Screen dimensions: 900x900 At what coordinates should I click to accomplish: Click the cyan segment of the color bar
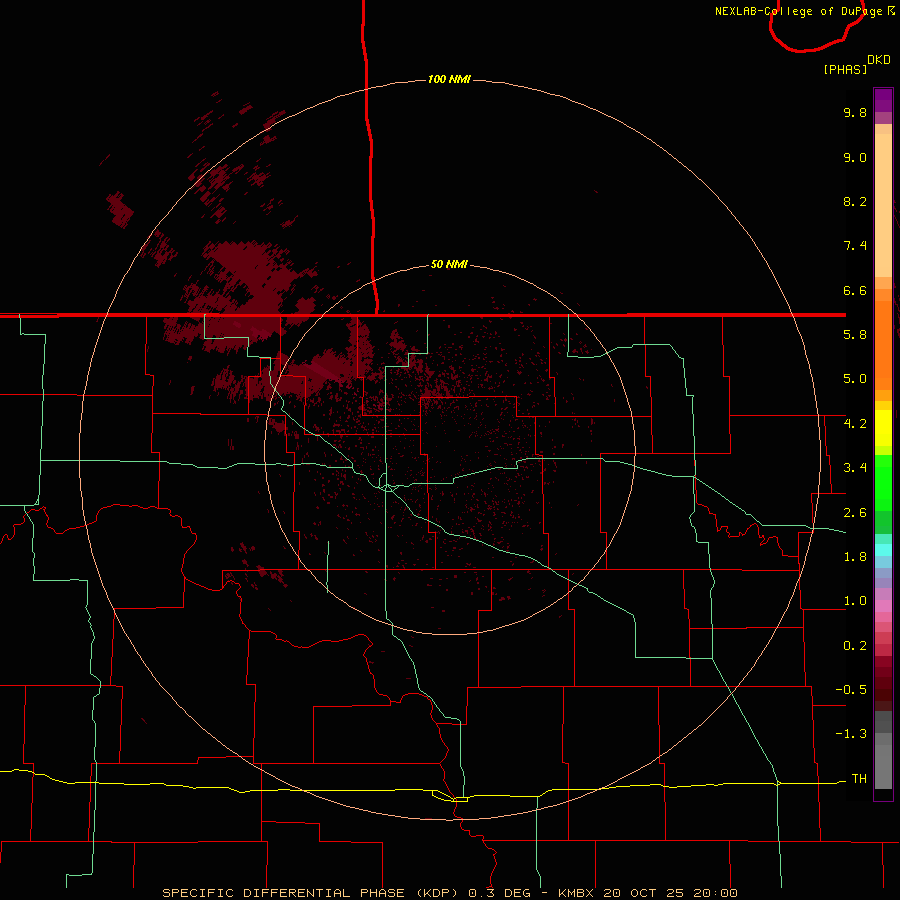[883, 550]
